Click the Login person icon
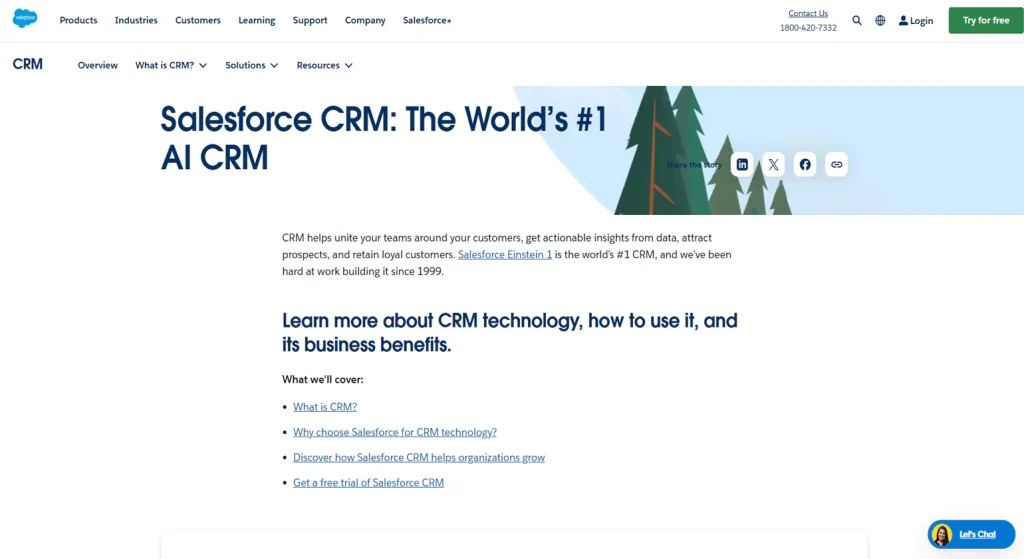 pyautogui.click(x=904, y=20)
